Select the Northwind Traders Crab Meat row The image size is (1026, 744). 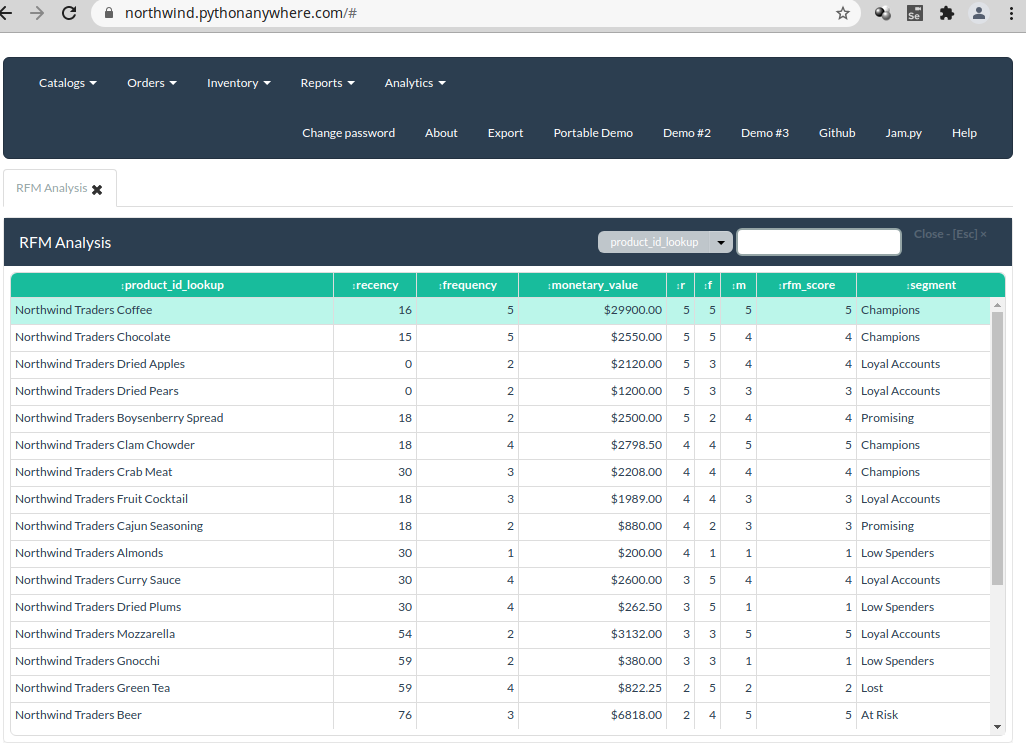click(x=501, y=472)
